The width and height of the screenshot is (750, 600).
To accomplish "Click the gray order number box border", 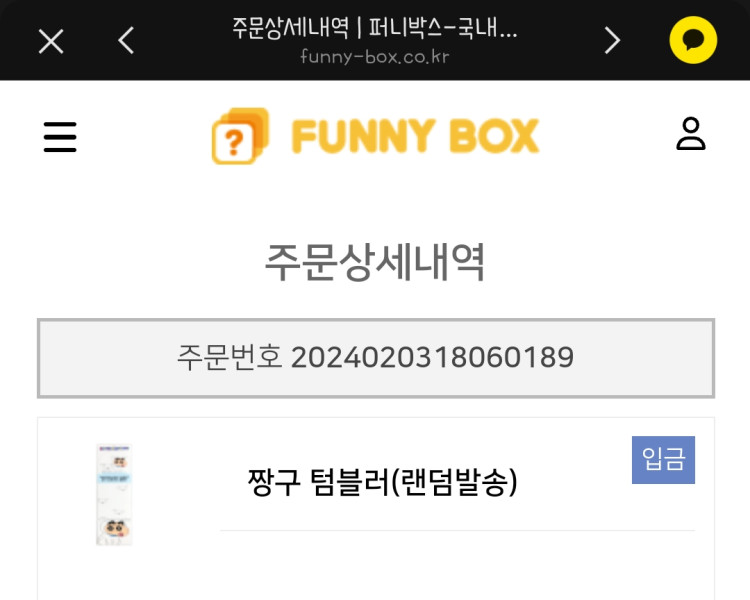I will (375, 321).
